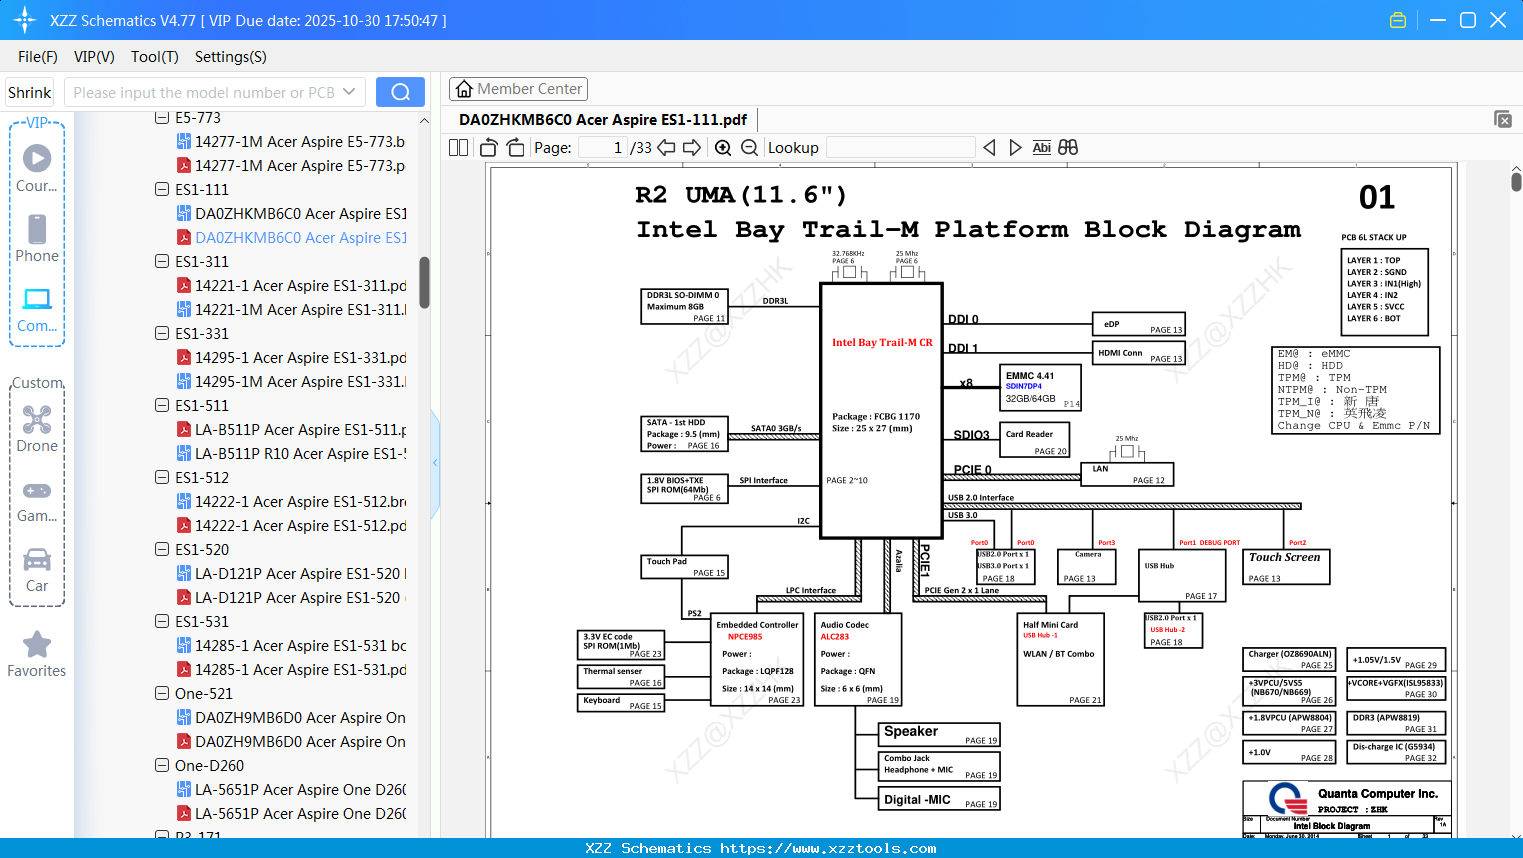Go to the next page arrow
1523x858 pixels.
coord(692,148)
